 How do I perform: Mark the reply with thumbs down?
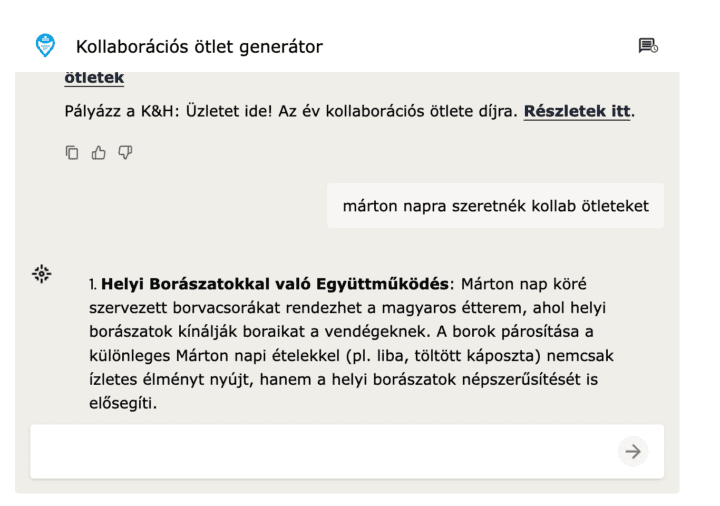pyautogui.click(x=125, y=152)
